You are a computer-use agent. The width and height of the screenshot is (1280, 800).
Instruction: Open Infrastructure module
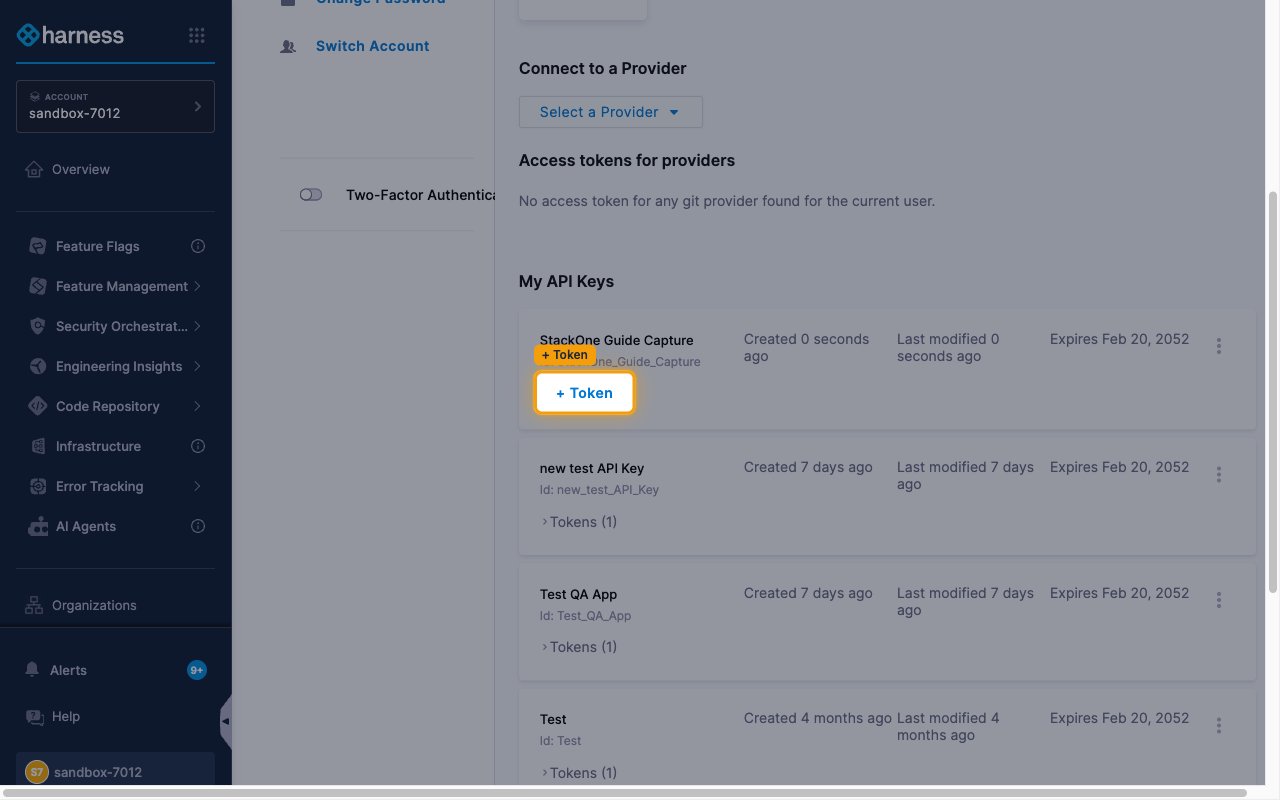(98, 446)
